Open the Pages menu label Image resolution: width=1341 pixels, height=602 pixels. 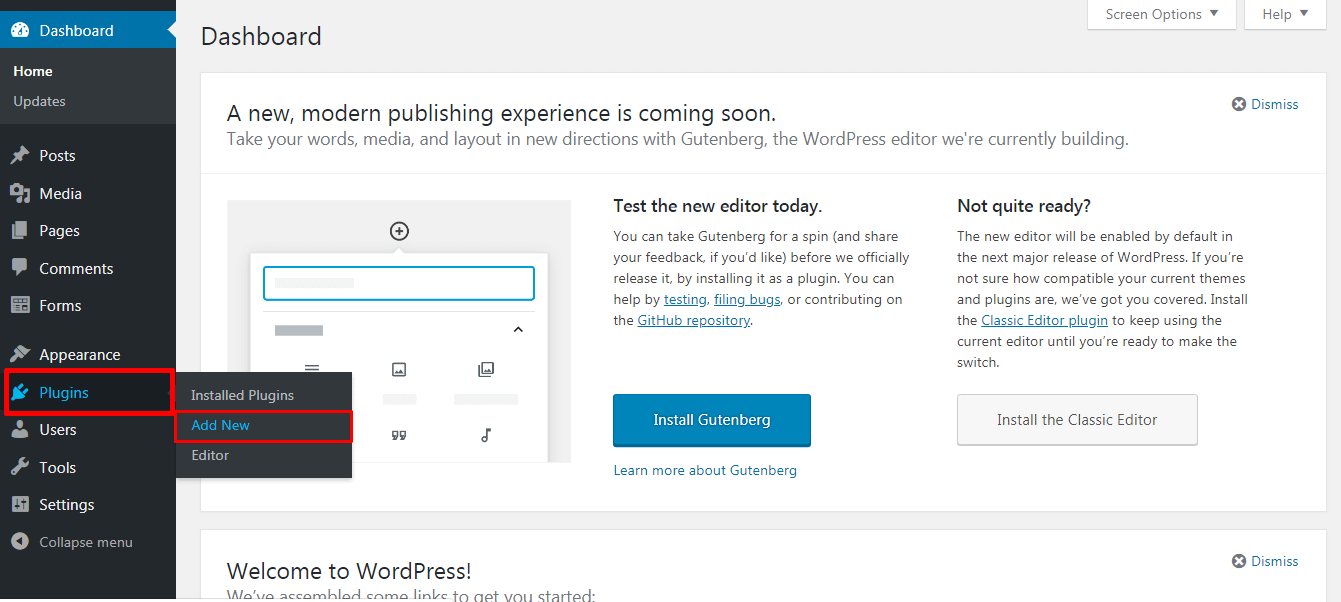pos(59,231)
